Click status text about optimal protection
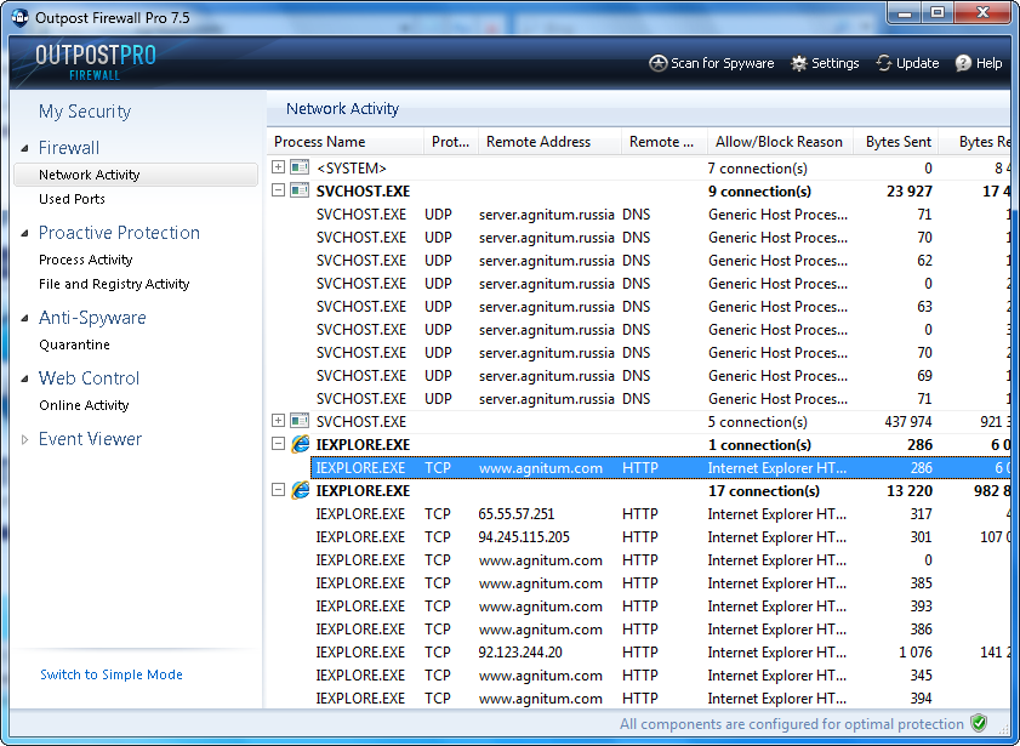The width and height of the screenshot is (1020, 746). tap(791, 724)
